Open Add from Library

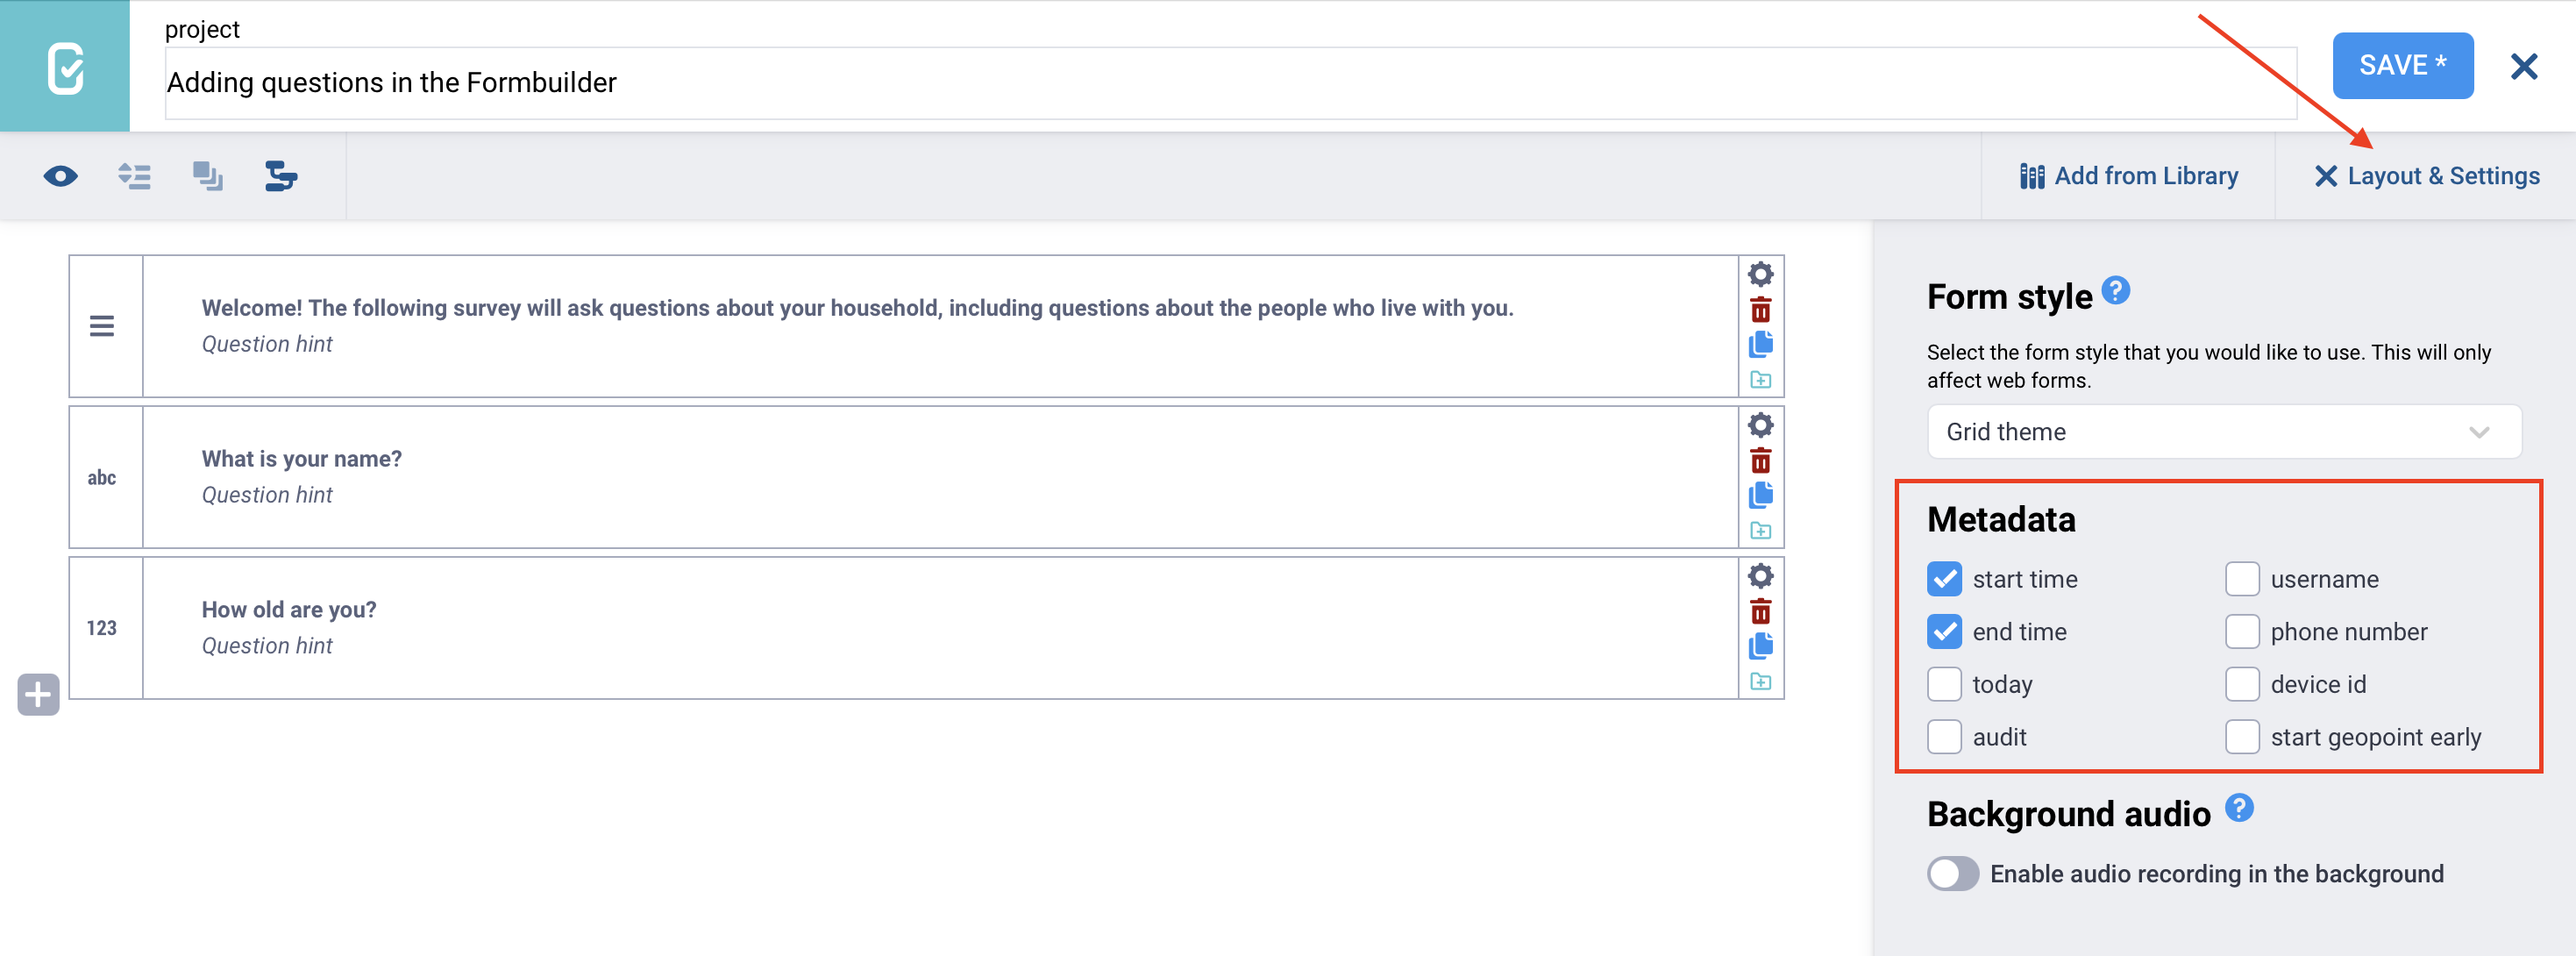coord(2129,177)
